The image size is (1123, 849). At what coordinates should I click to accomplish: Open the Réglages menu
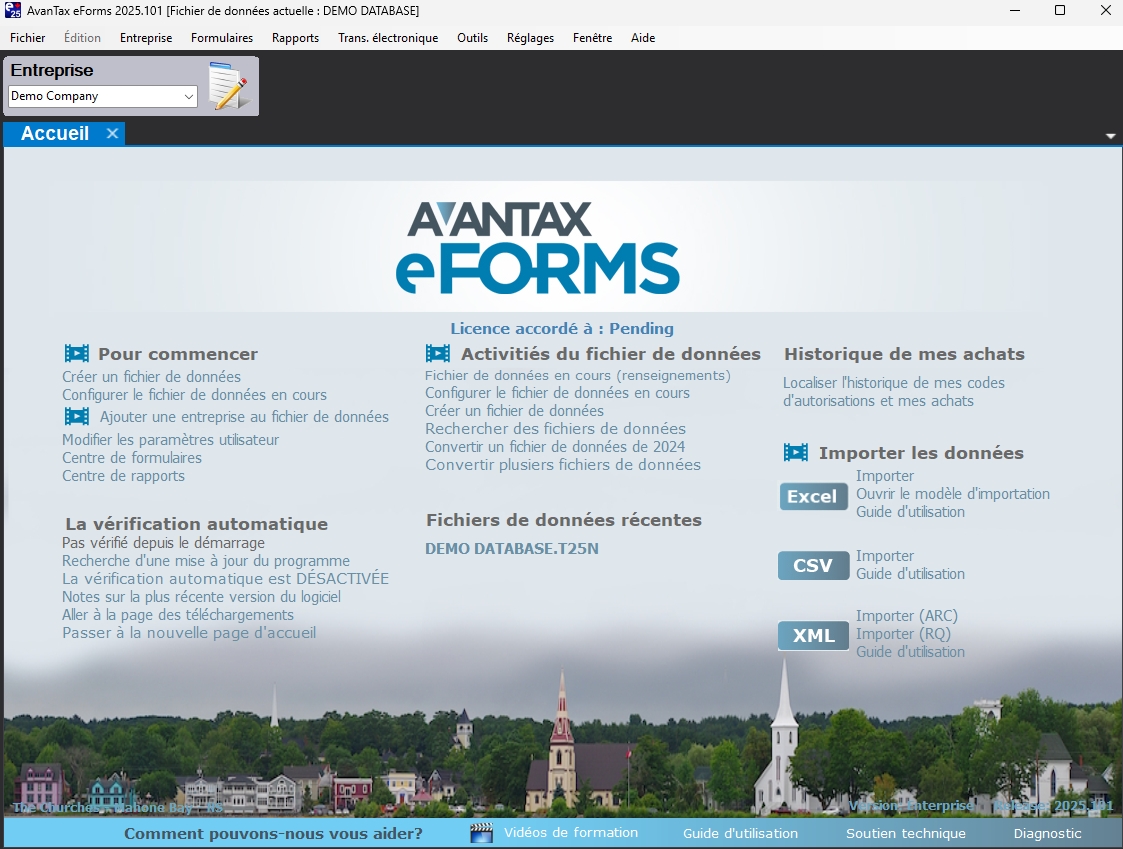[x=530, y=38]
